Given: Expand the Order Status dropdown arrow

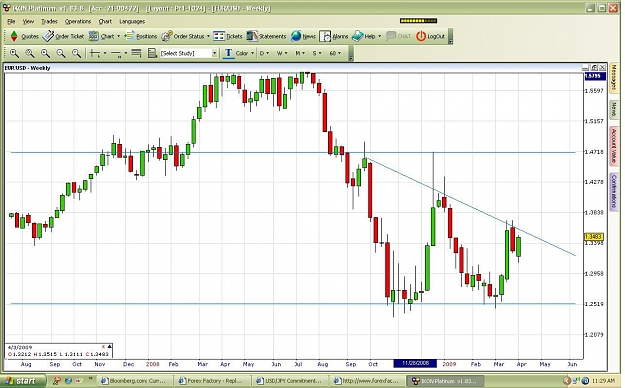Looking at the screenshot, I should pyautogui.click(x=208, y=36).
